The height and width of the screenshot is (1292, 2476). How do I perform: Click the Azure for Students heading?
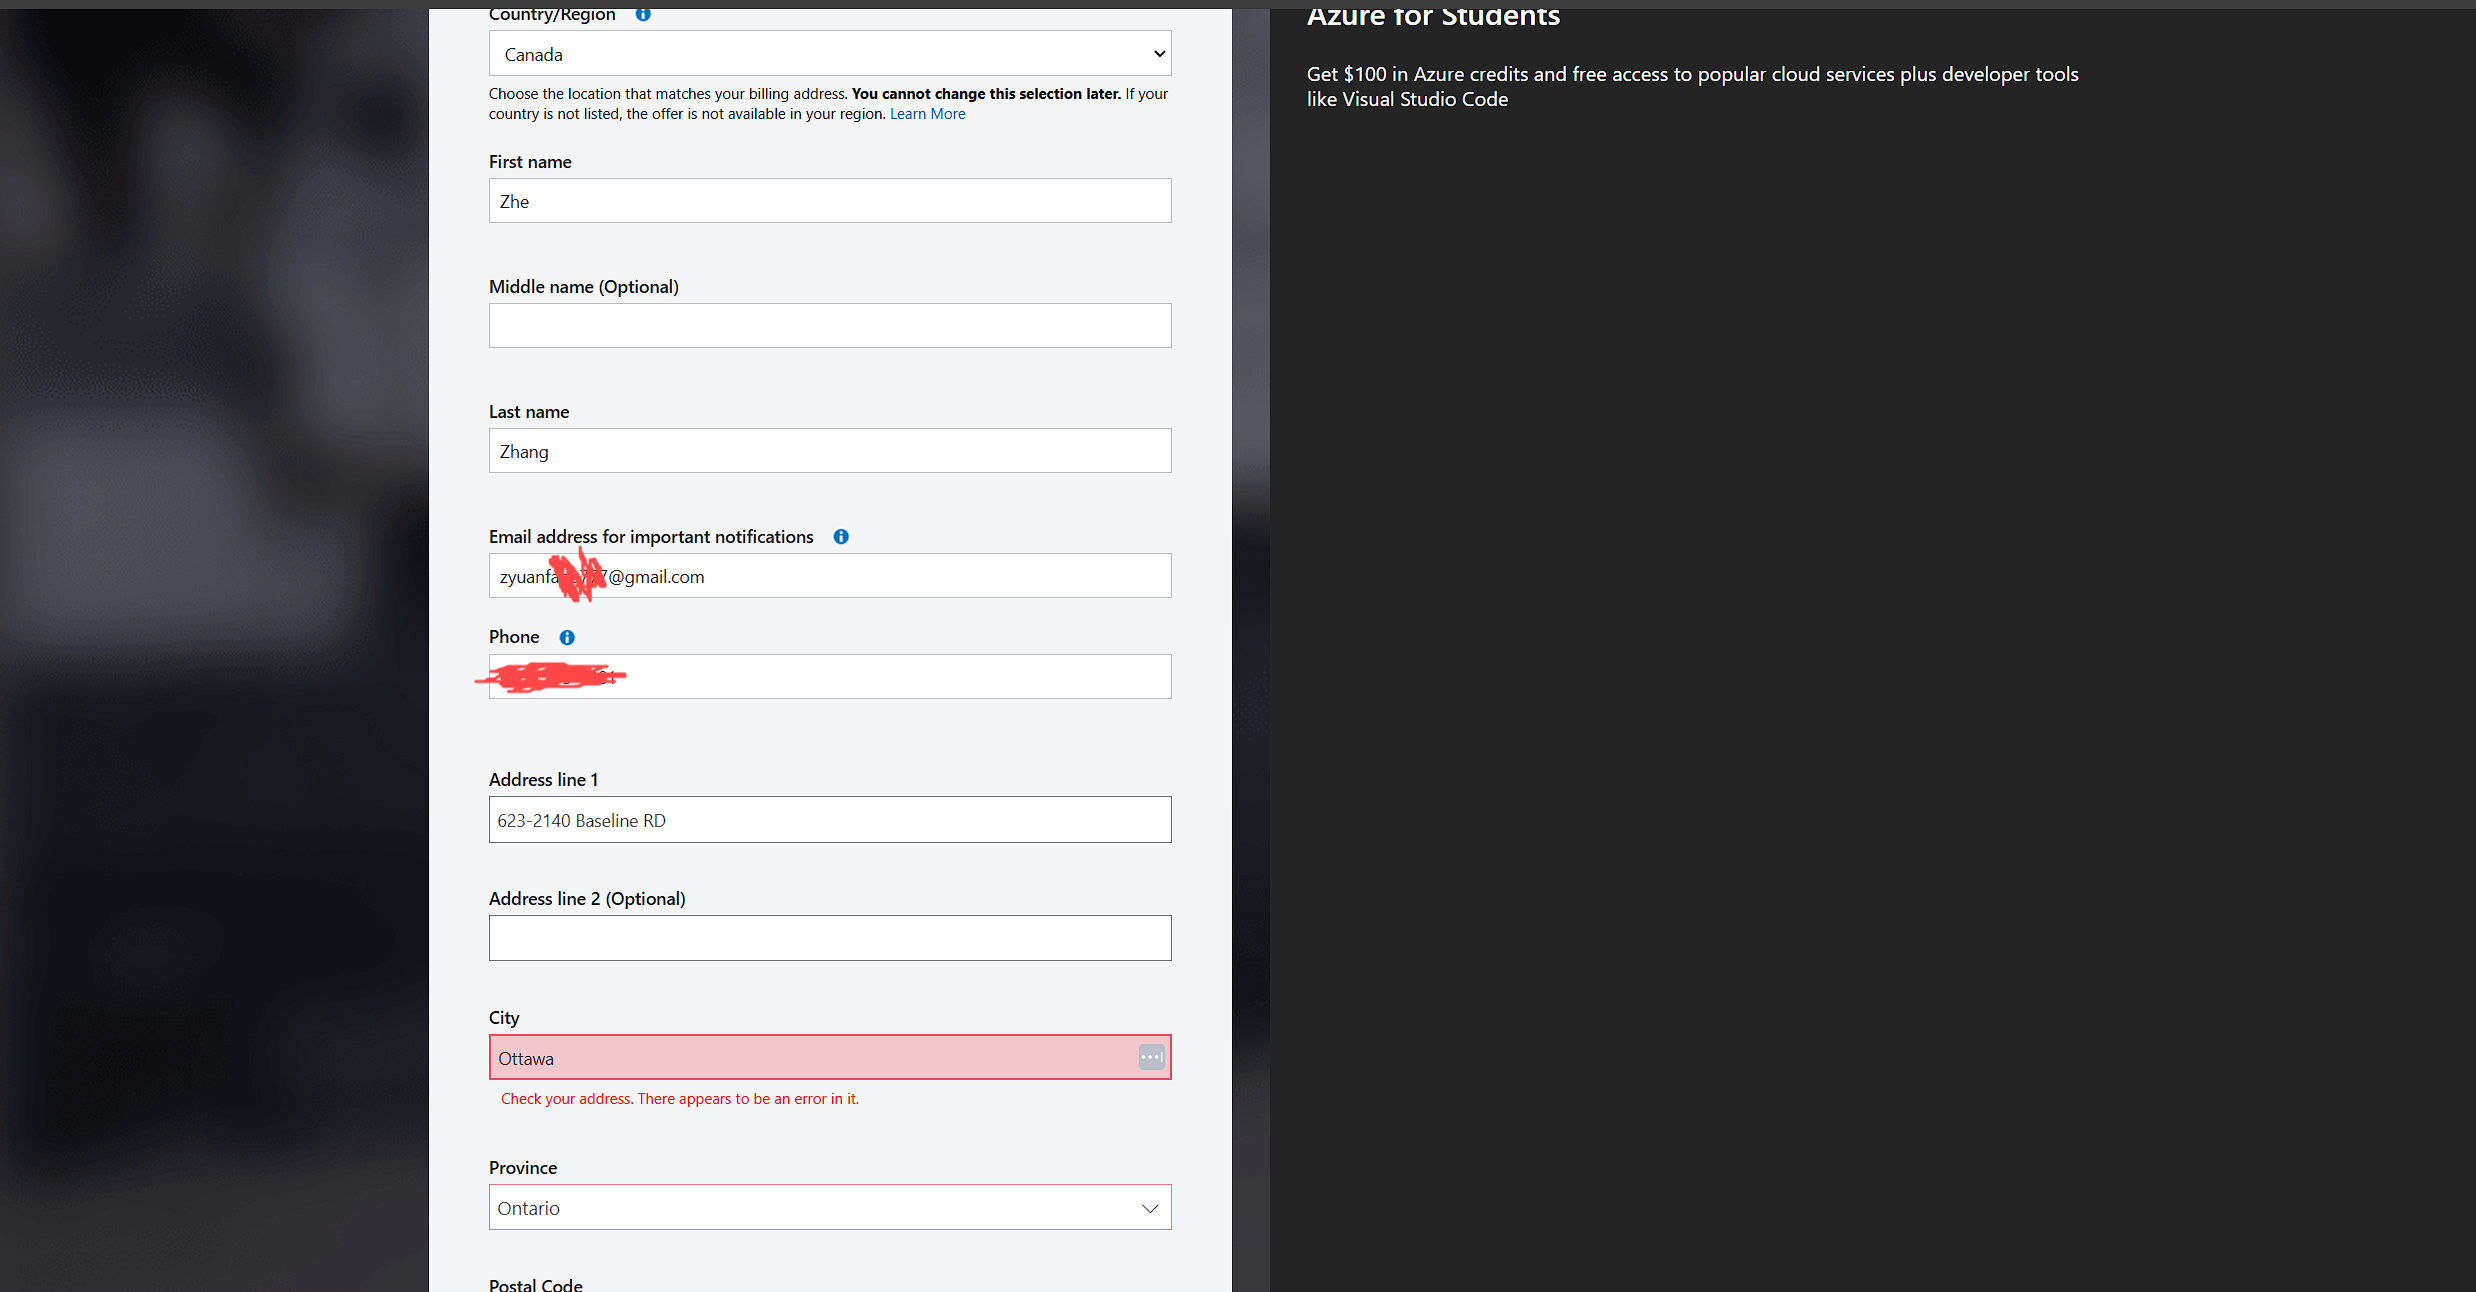point(1432,16)
